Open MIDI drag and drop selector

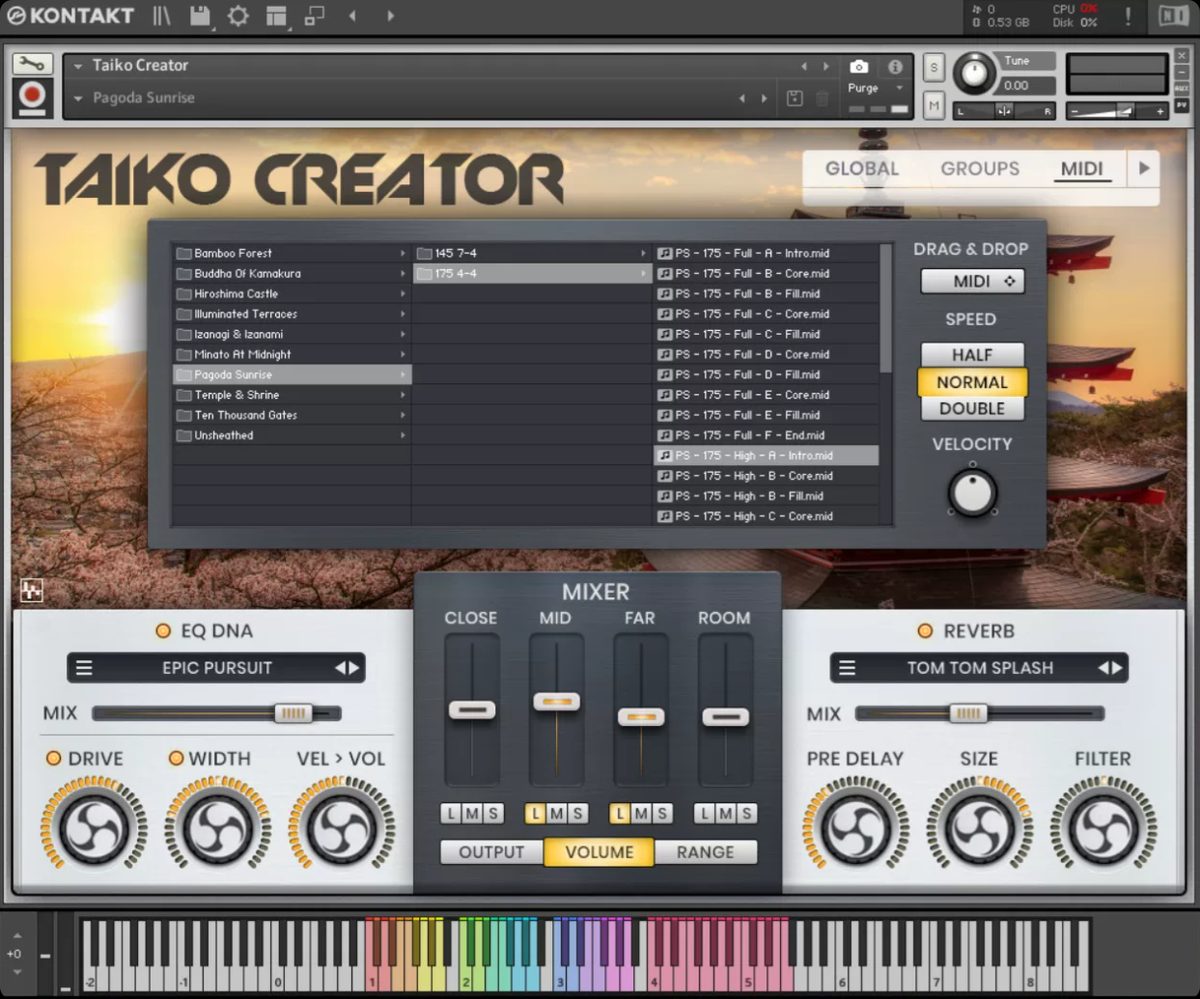click(972, 282)
